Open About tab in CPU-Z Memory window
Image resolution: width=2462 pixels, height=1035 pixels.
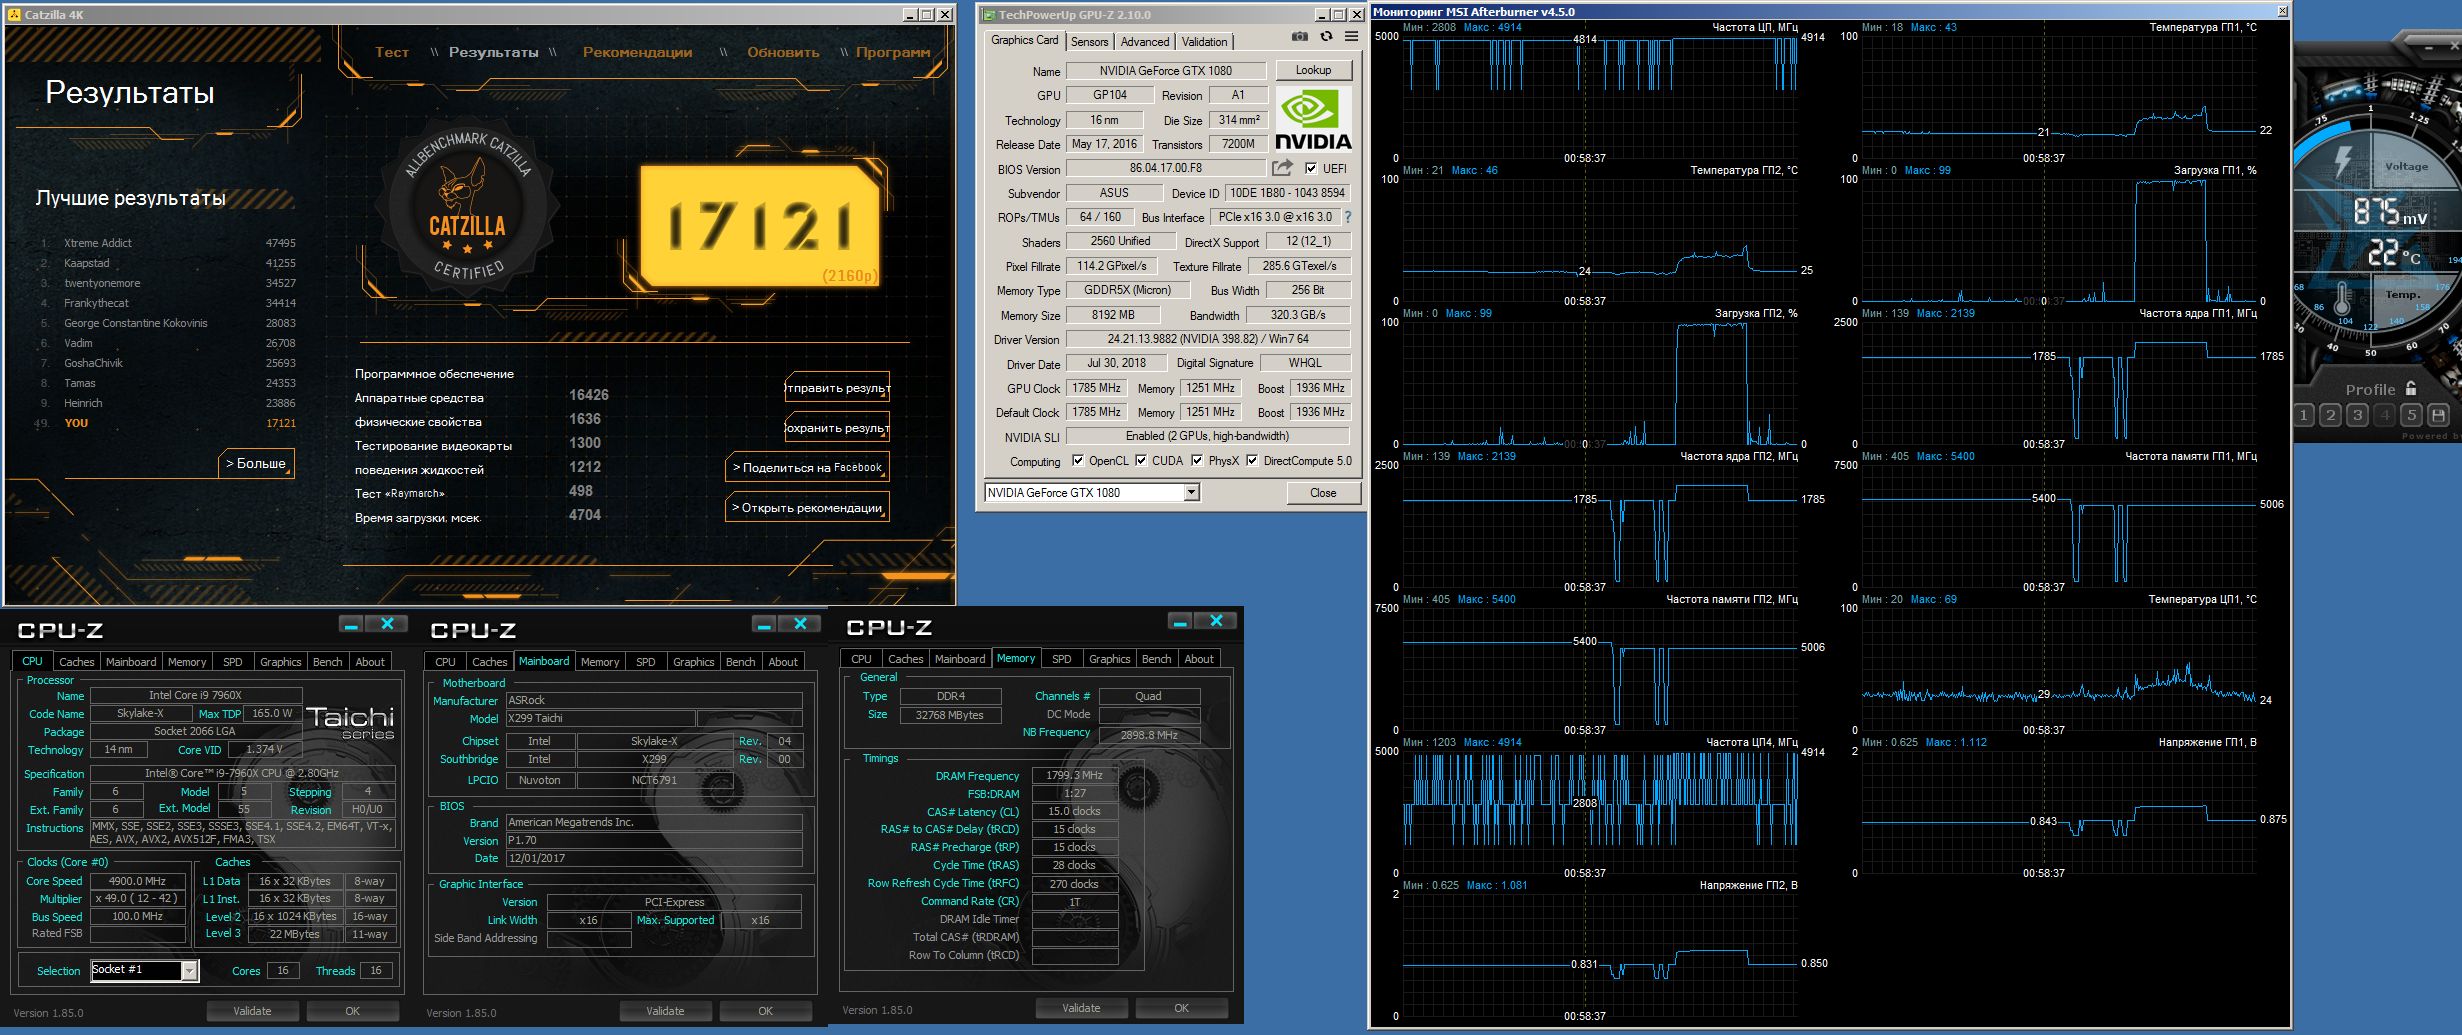click(x=1199, y=659)
